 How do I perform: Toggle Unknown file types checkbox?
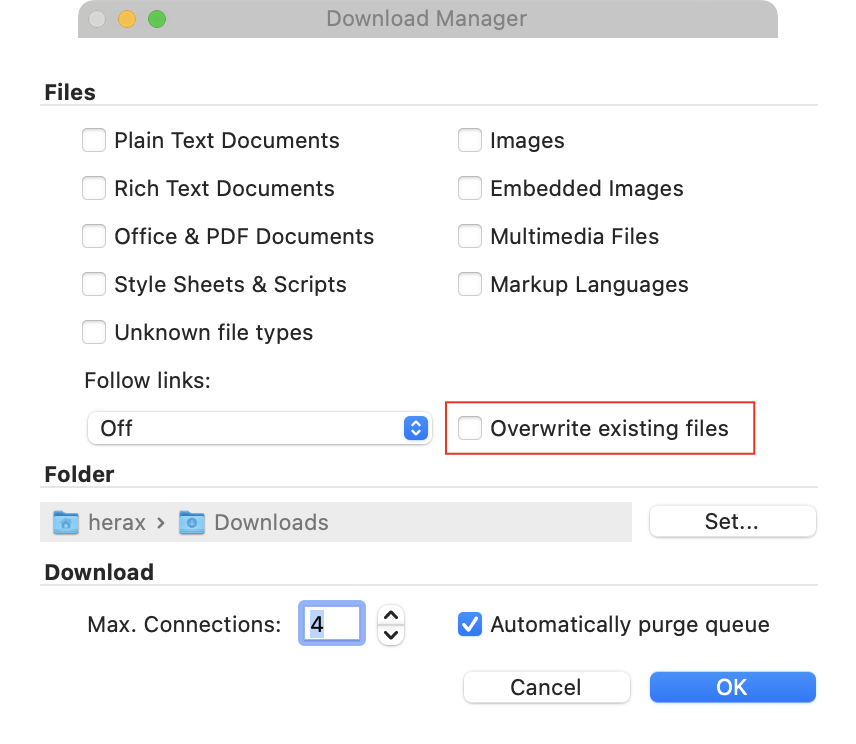click(94, 333)
